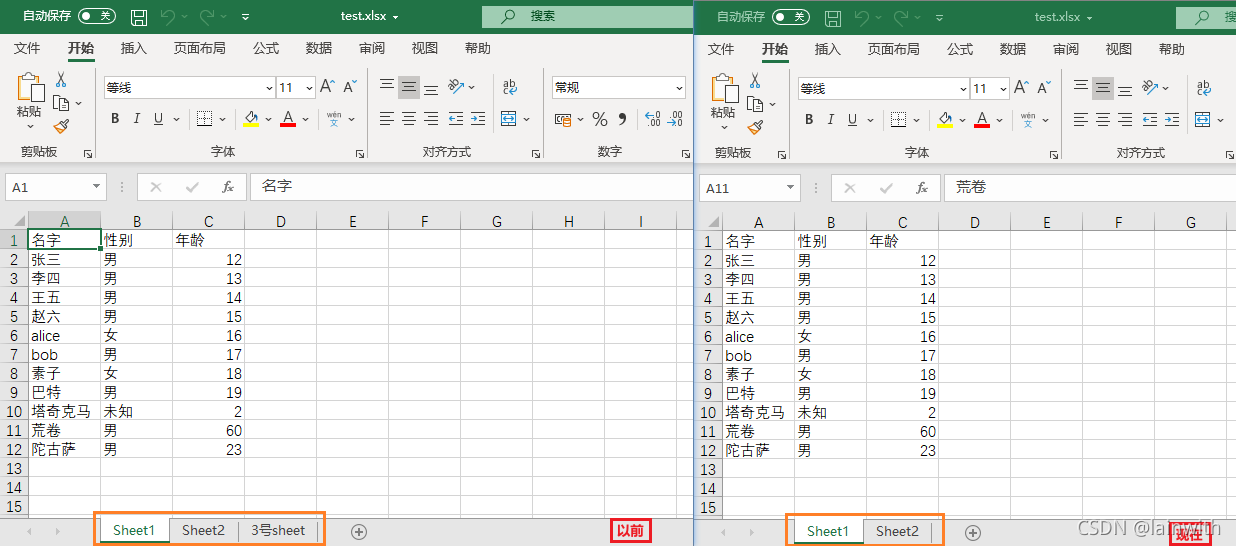Open test.xlsx title dropdown in left window
Viewport: 1236px width, 546px height.
click(x=395, y=17)
